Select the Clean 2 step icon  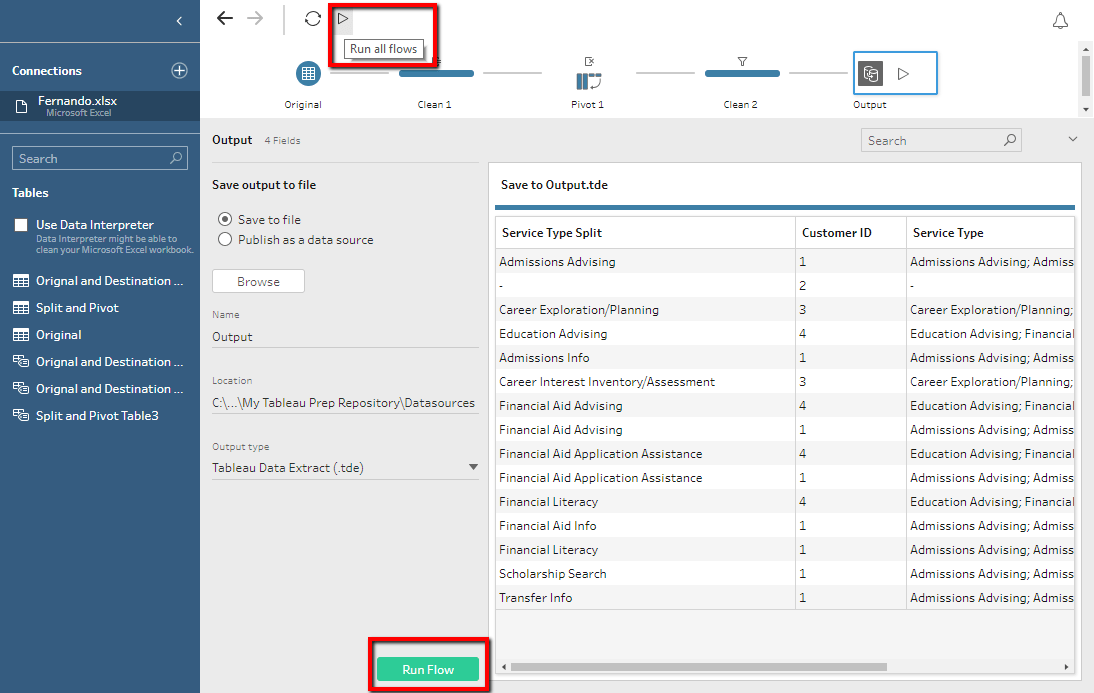click(x=741, y=73)
